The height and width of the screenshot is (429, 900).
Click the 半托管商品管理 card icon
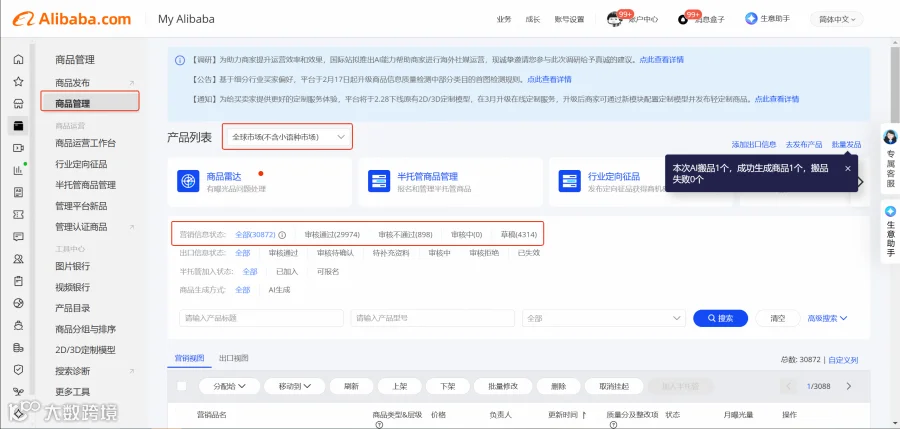click(379, 181)
